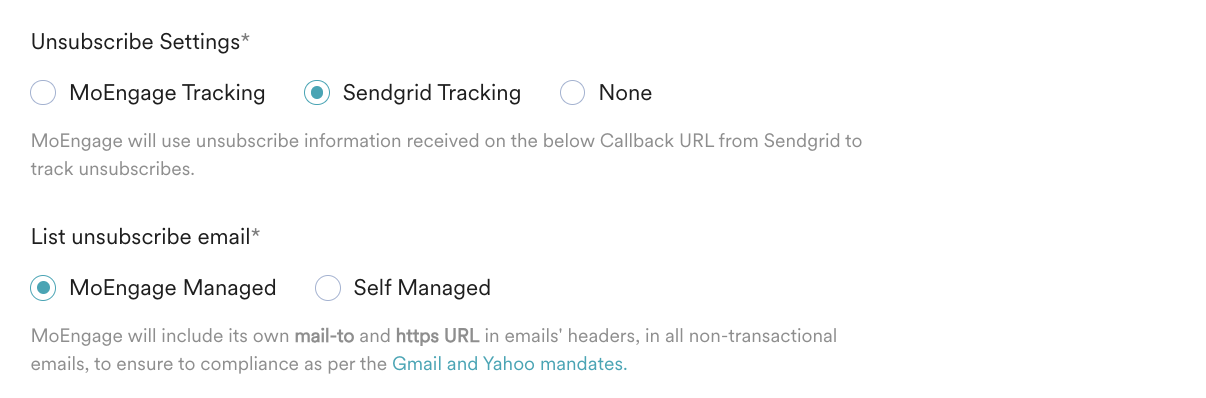Click the 'Sendgrid Tracking' label text
Screen dimensions: 1206x398
click(432, 93)
